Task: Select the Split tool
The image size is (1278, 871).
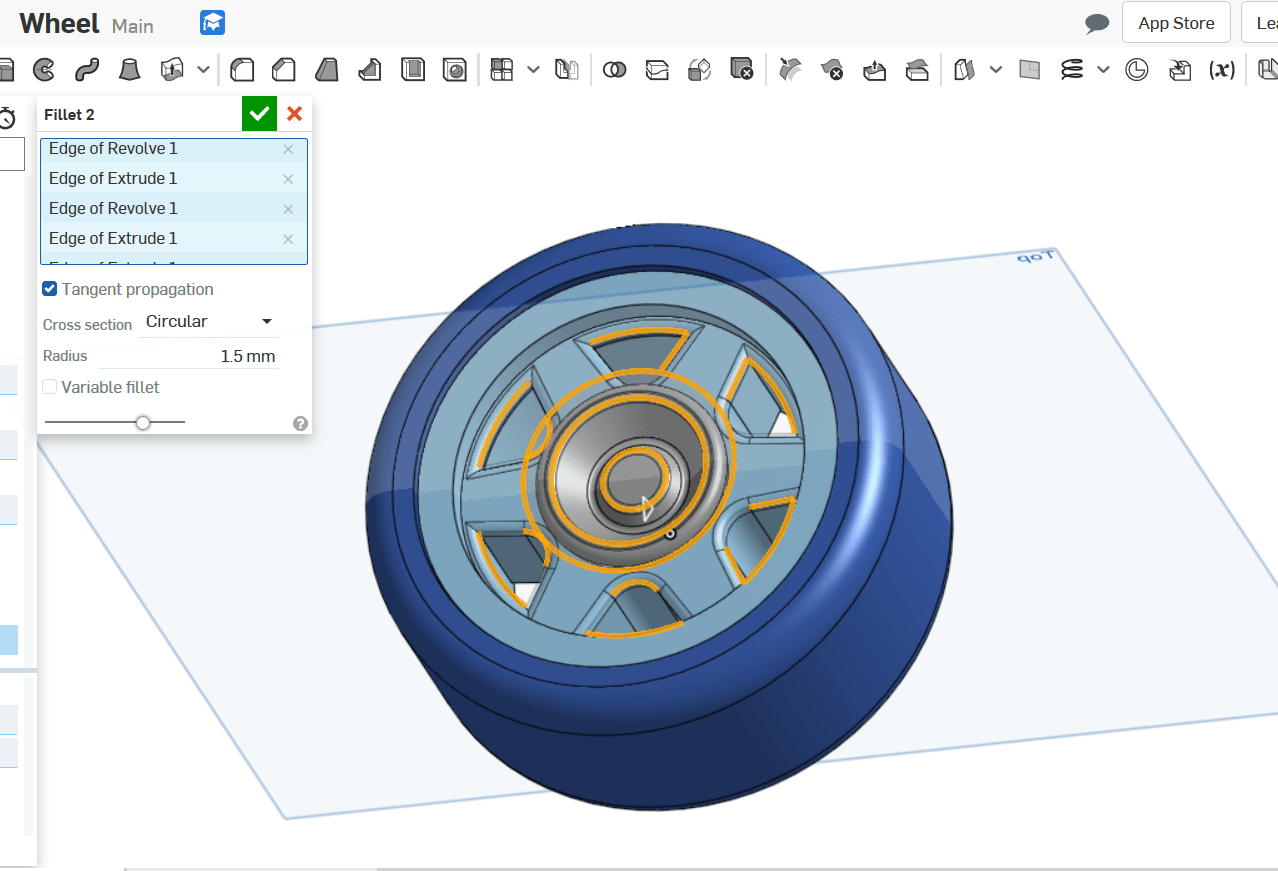Action: (x=657, y=69)
